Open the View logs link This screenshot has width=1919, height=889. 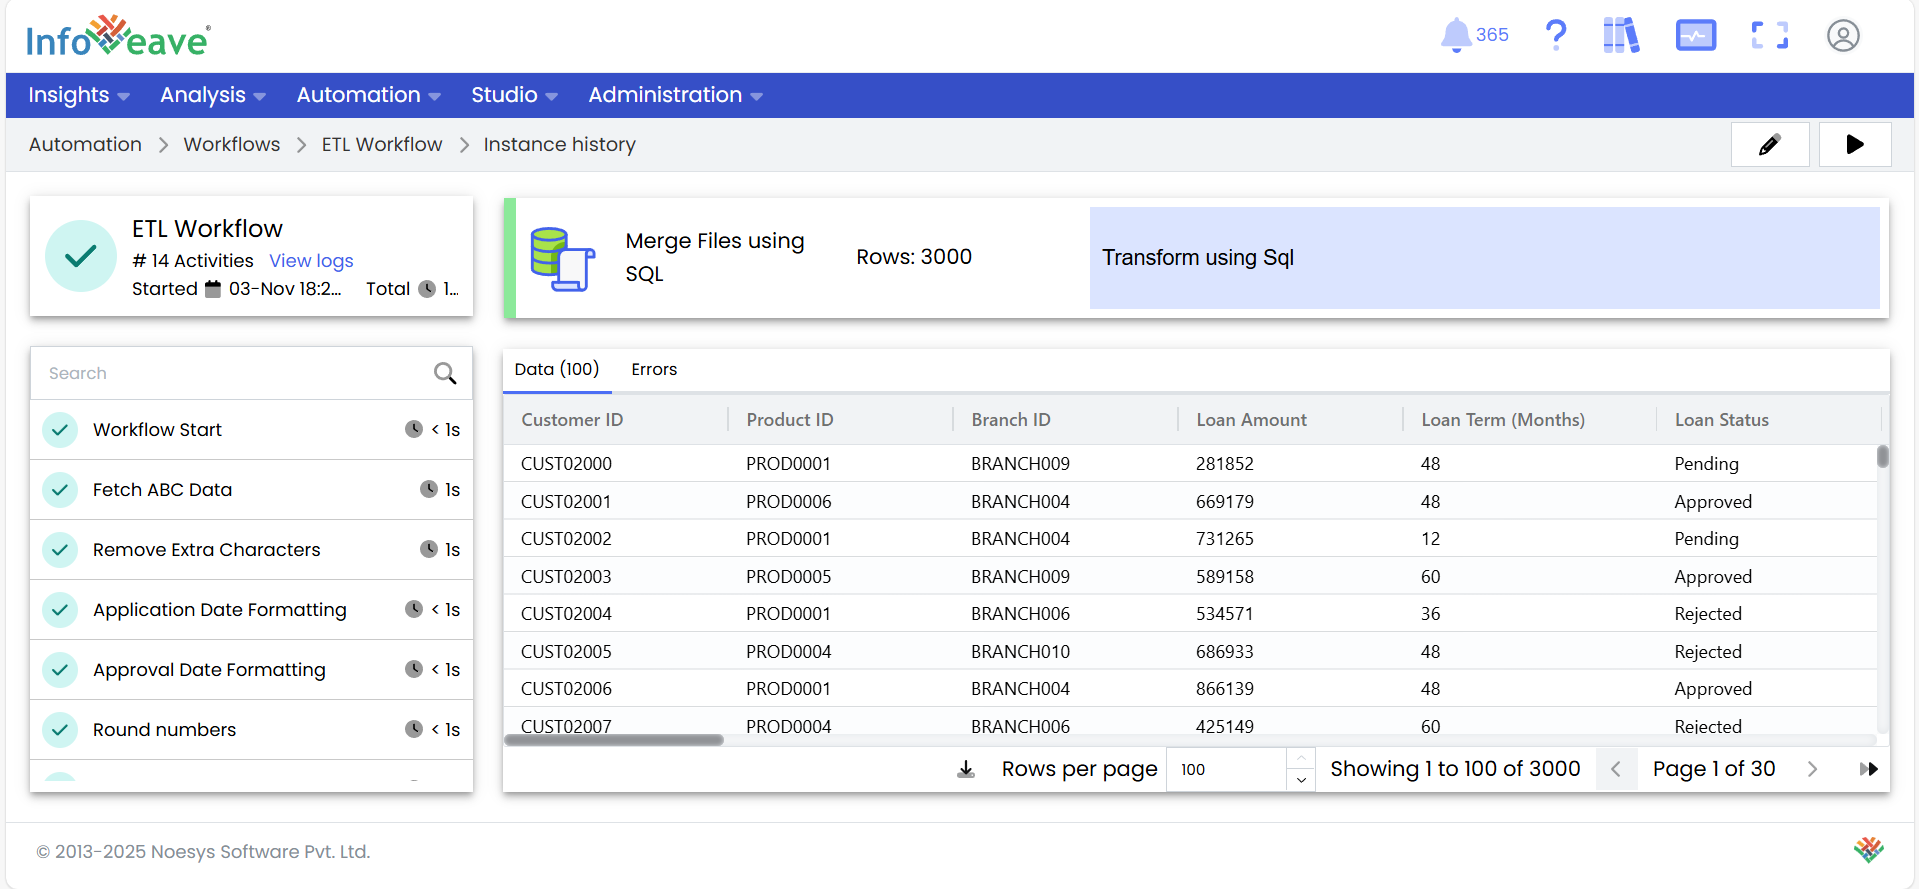point(311,261)
